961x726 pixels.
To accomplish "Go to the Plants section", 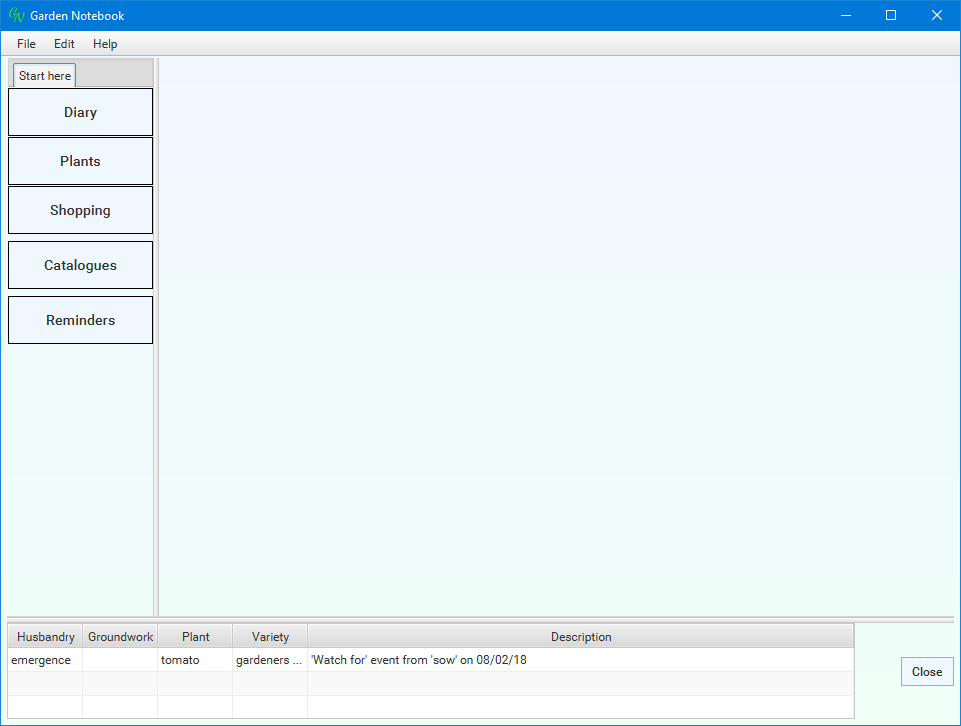I will tap(80, 161).
